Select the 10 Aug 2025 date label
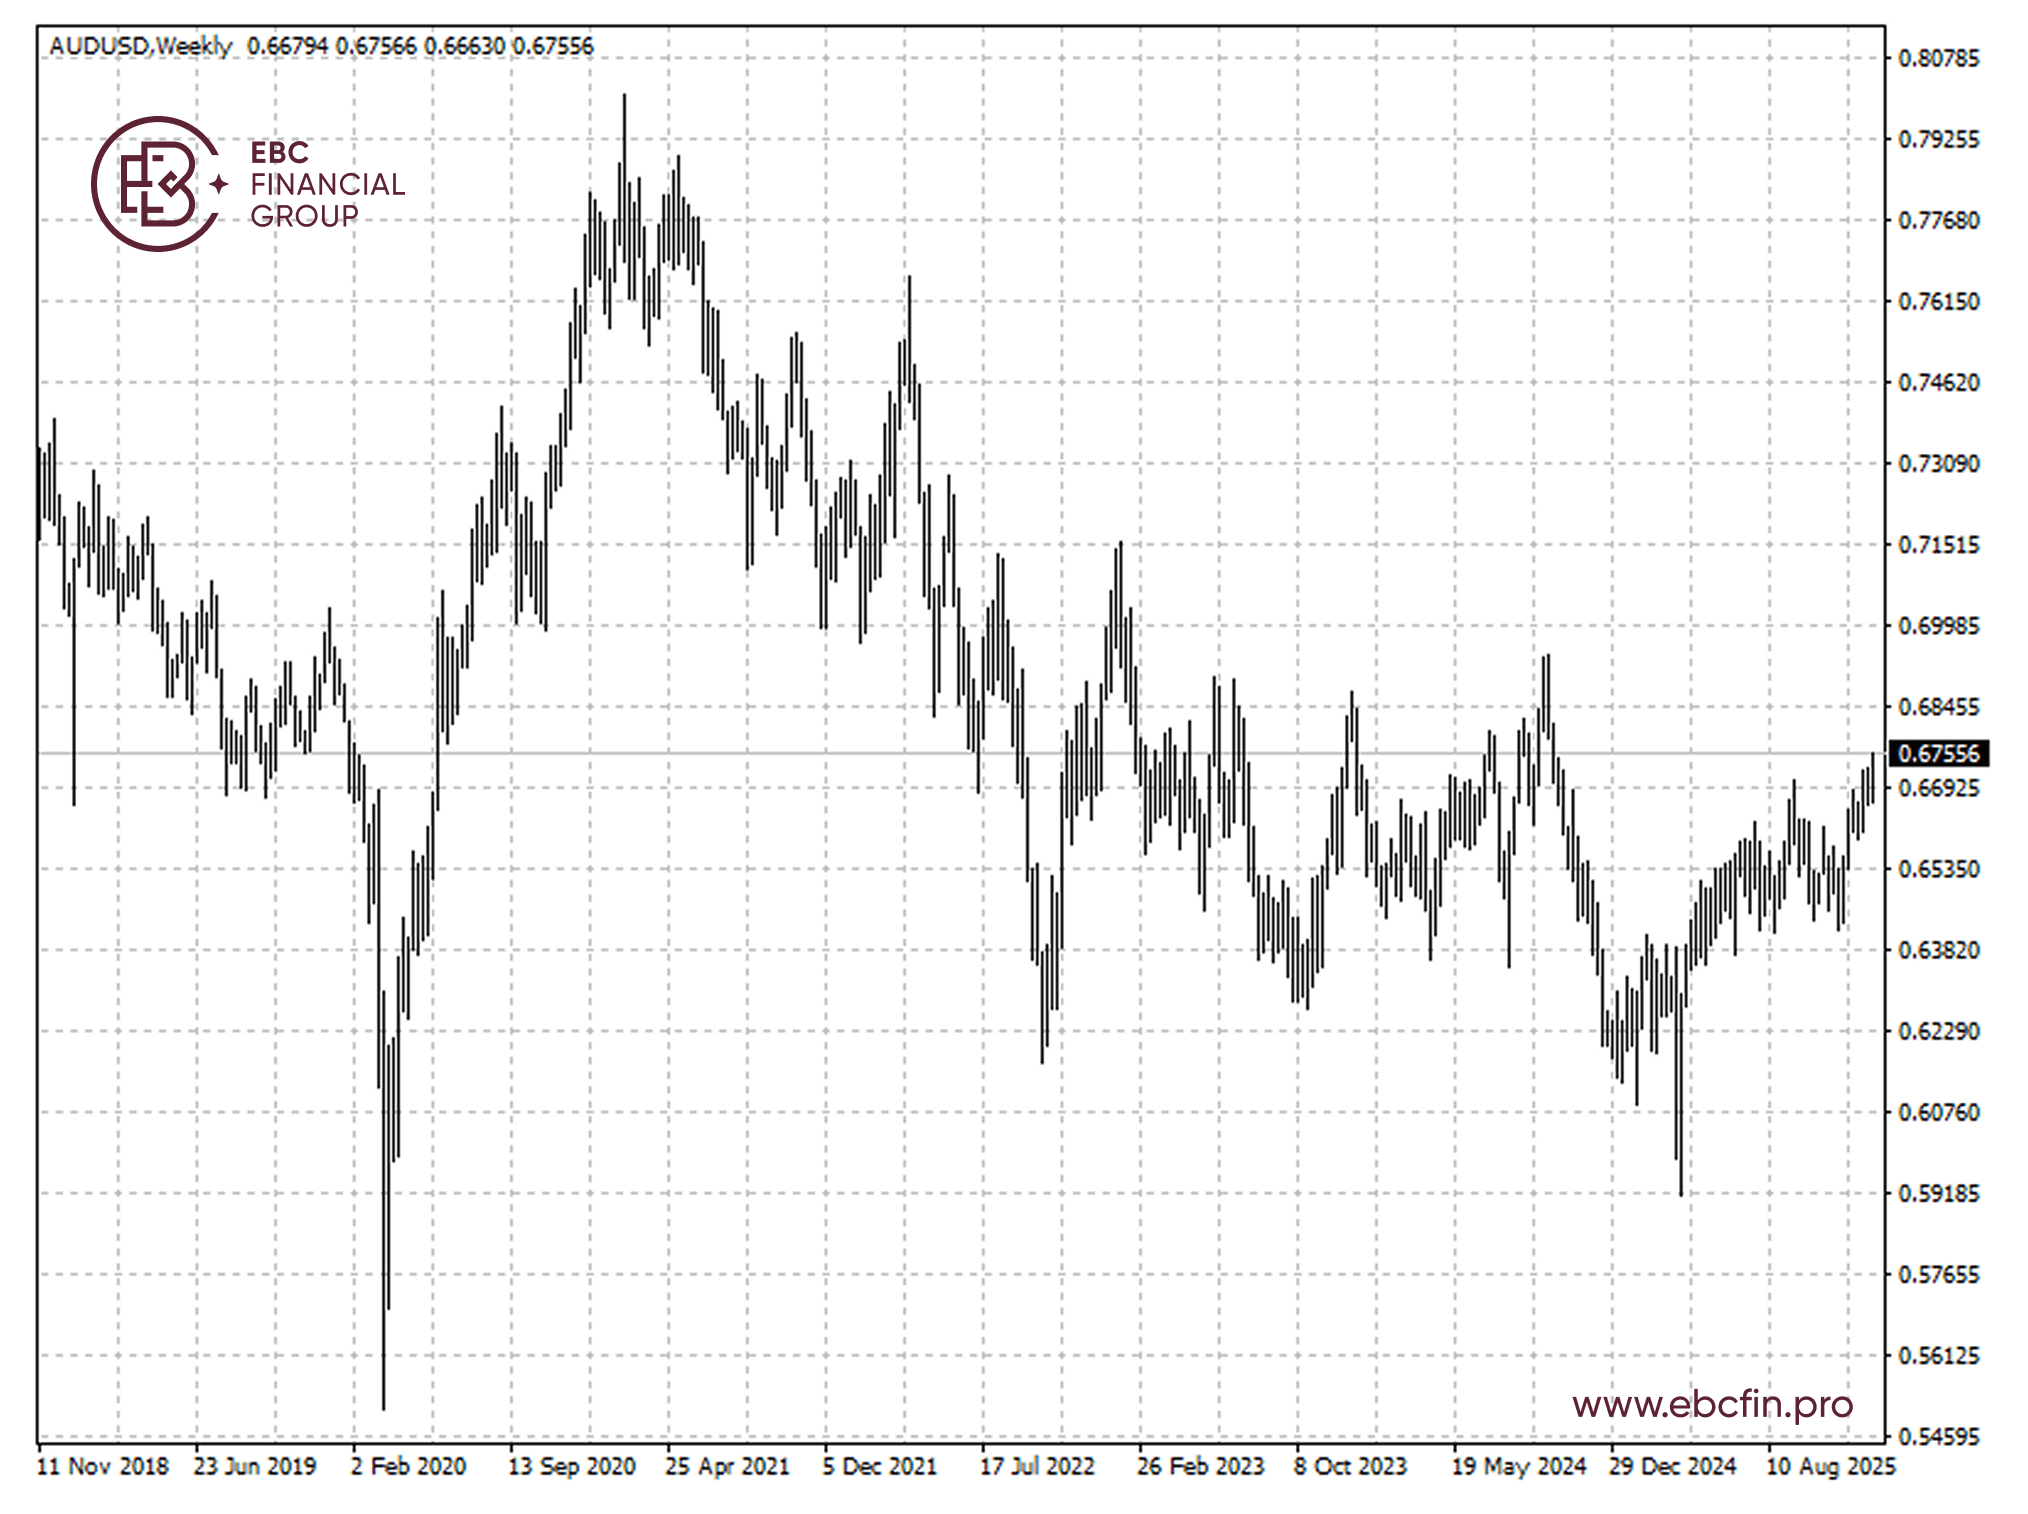Image resolution: width=2028 pixels, height=1514 pixels. (1830, 1466)
